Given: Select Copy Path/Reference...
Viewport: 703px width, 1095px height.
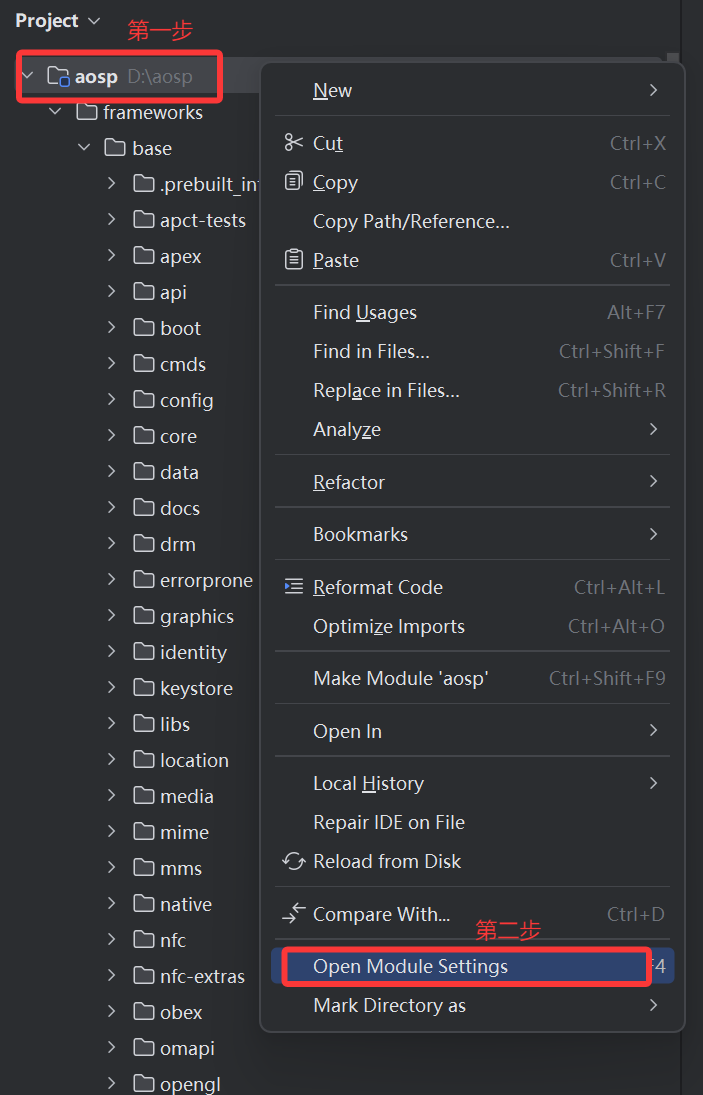Looking at the screenshot, I should 473,221.
